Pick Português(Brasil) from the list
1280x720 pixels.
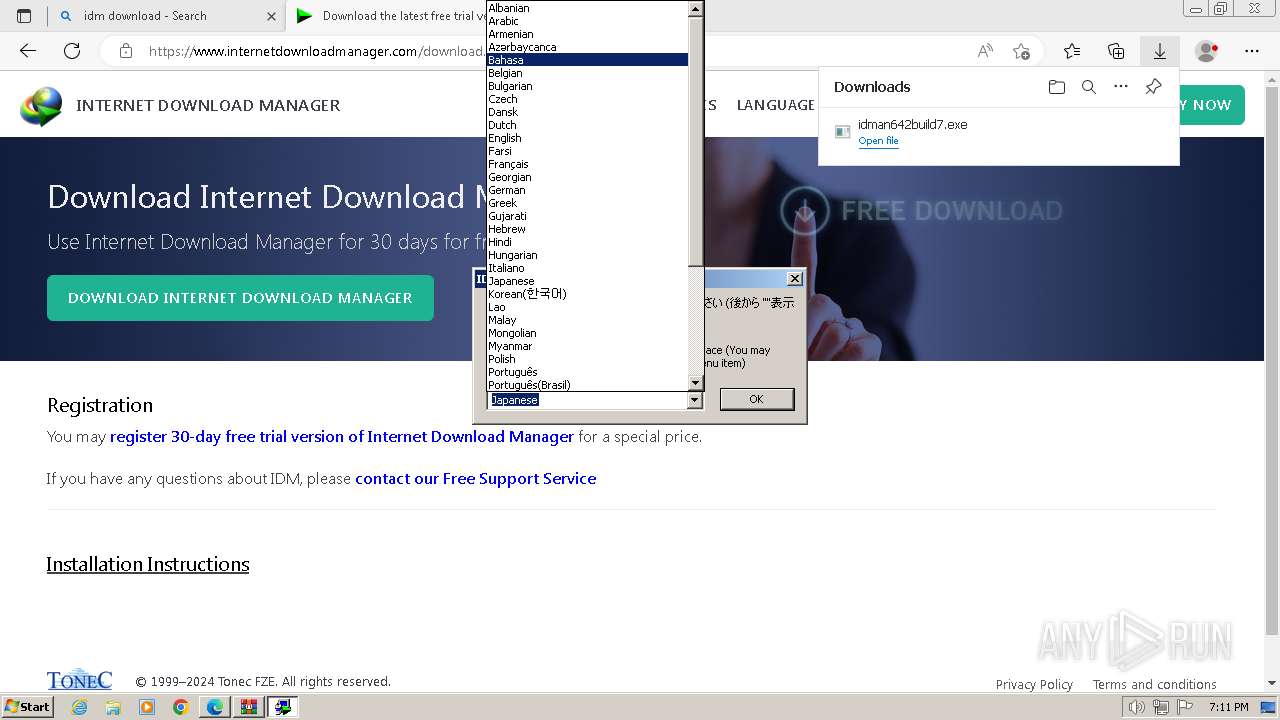[588, 385]
